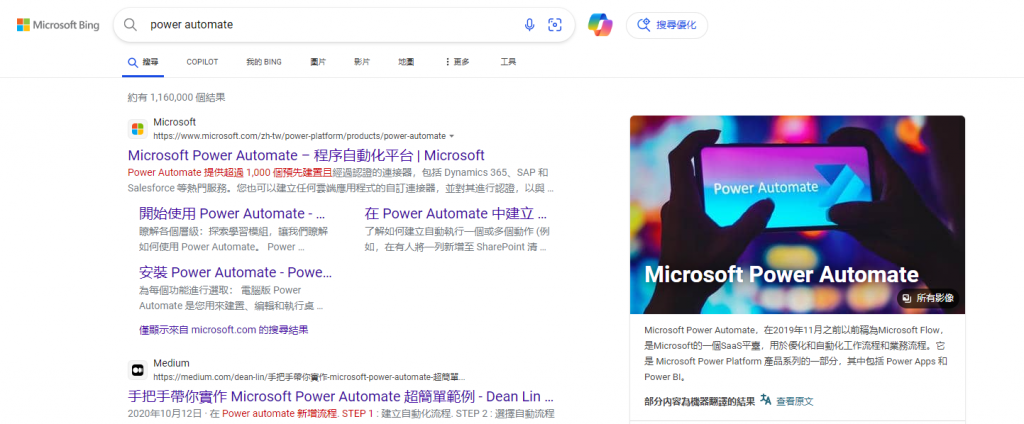
Task: Click the Medium site name label
Action: [171, 363]
